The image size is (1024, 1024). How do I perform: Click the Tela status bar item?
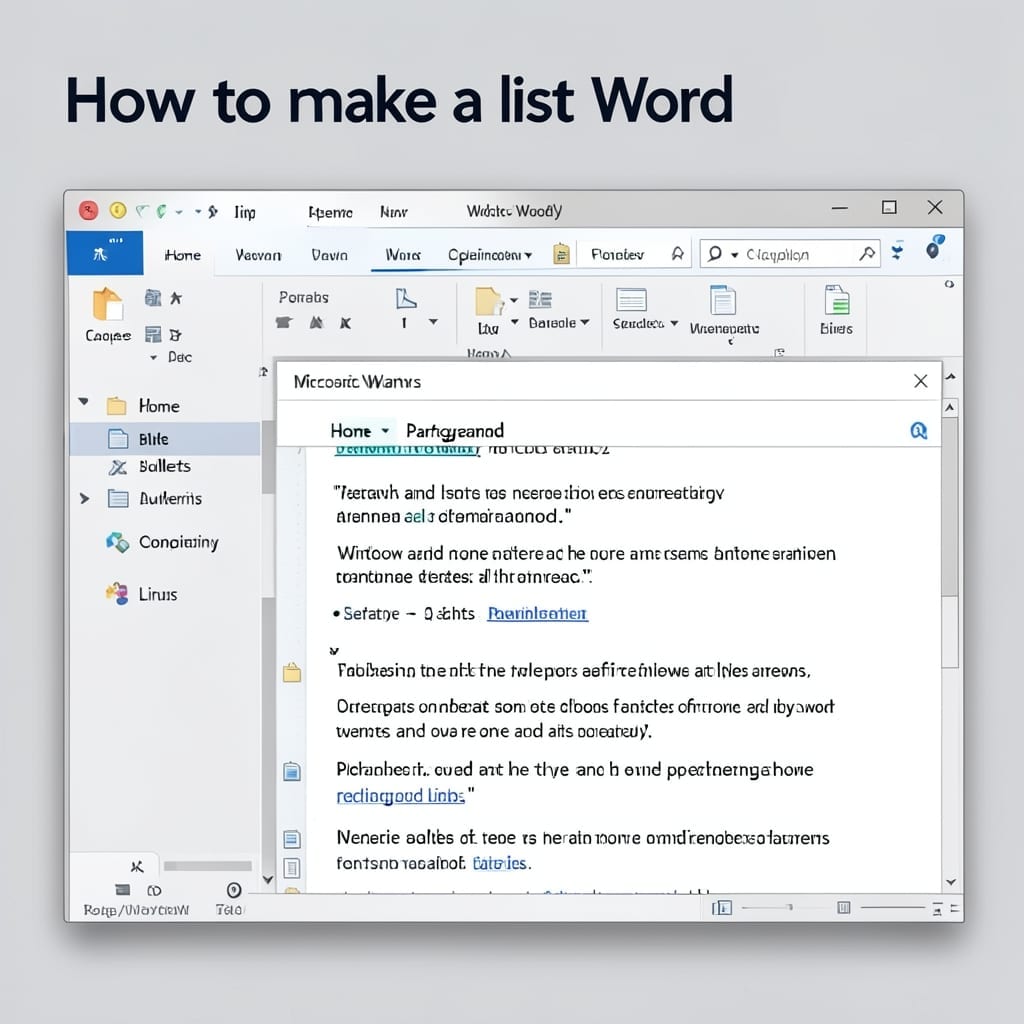click(229, 910)
